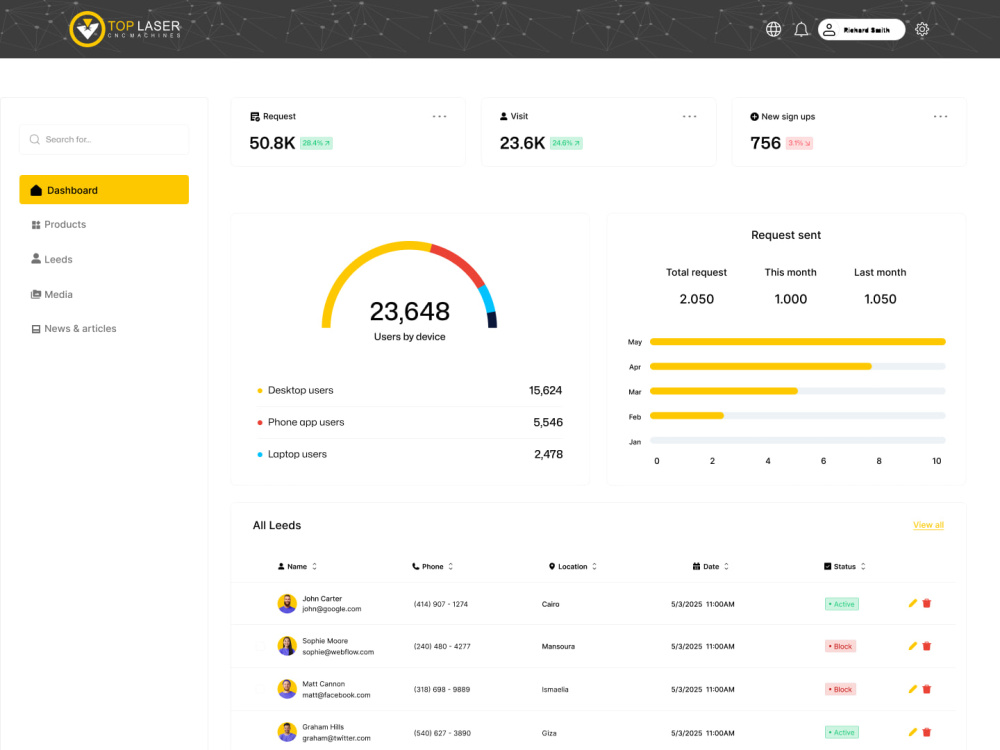The width and height of the screenshot is (1000, 750).
Task: Open View all leeds link
Action: (x=928, y=525)
